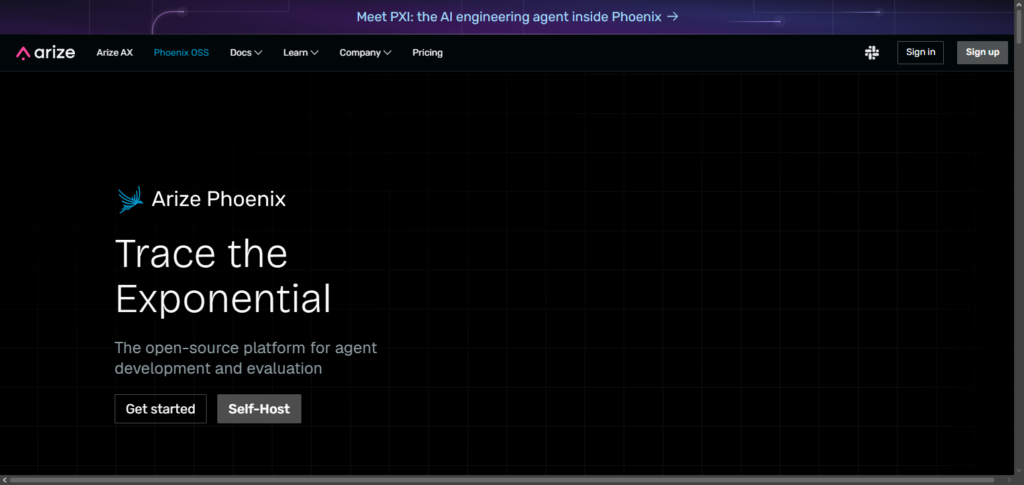Screen dimensions: 1024x485
Task: Open the Slack community icon
Action: coord(871,53)
